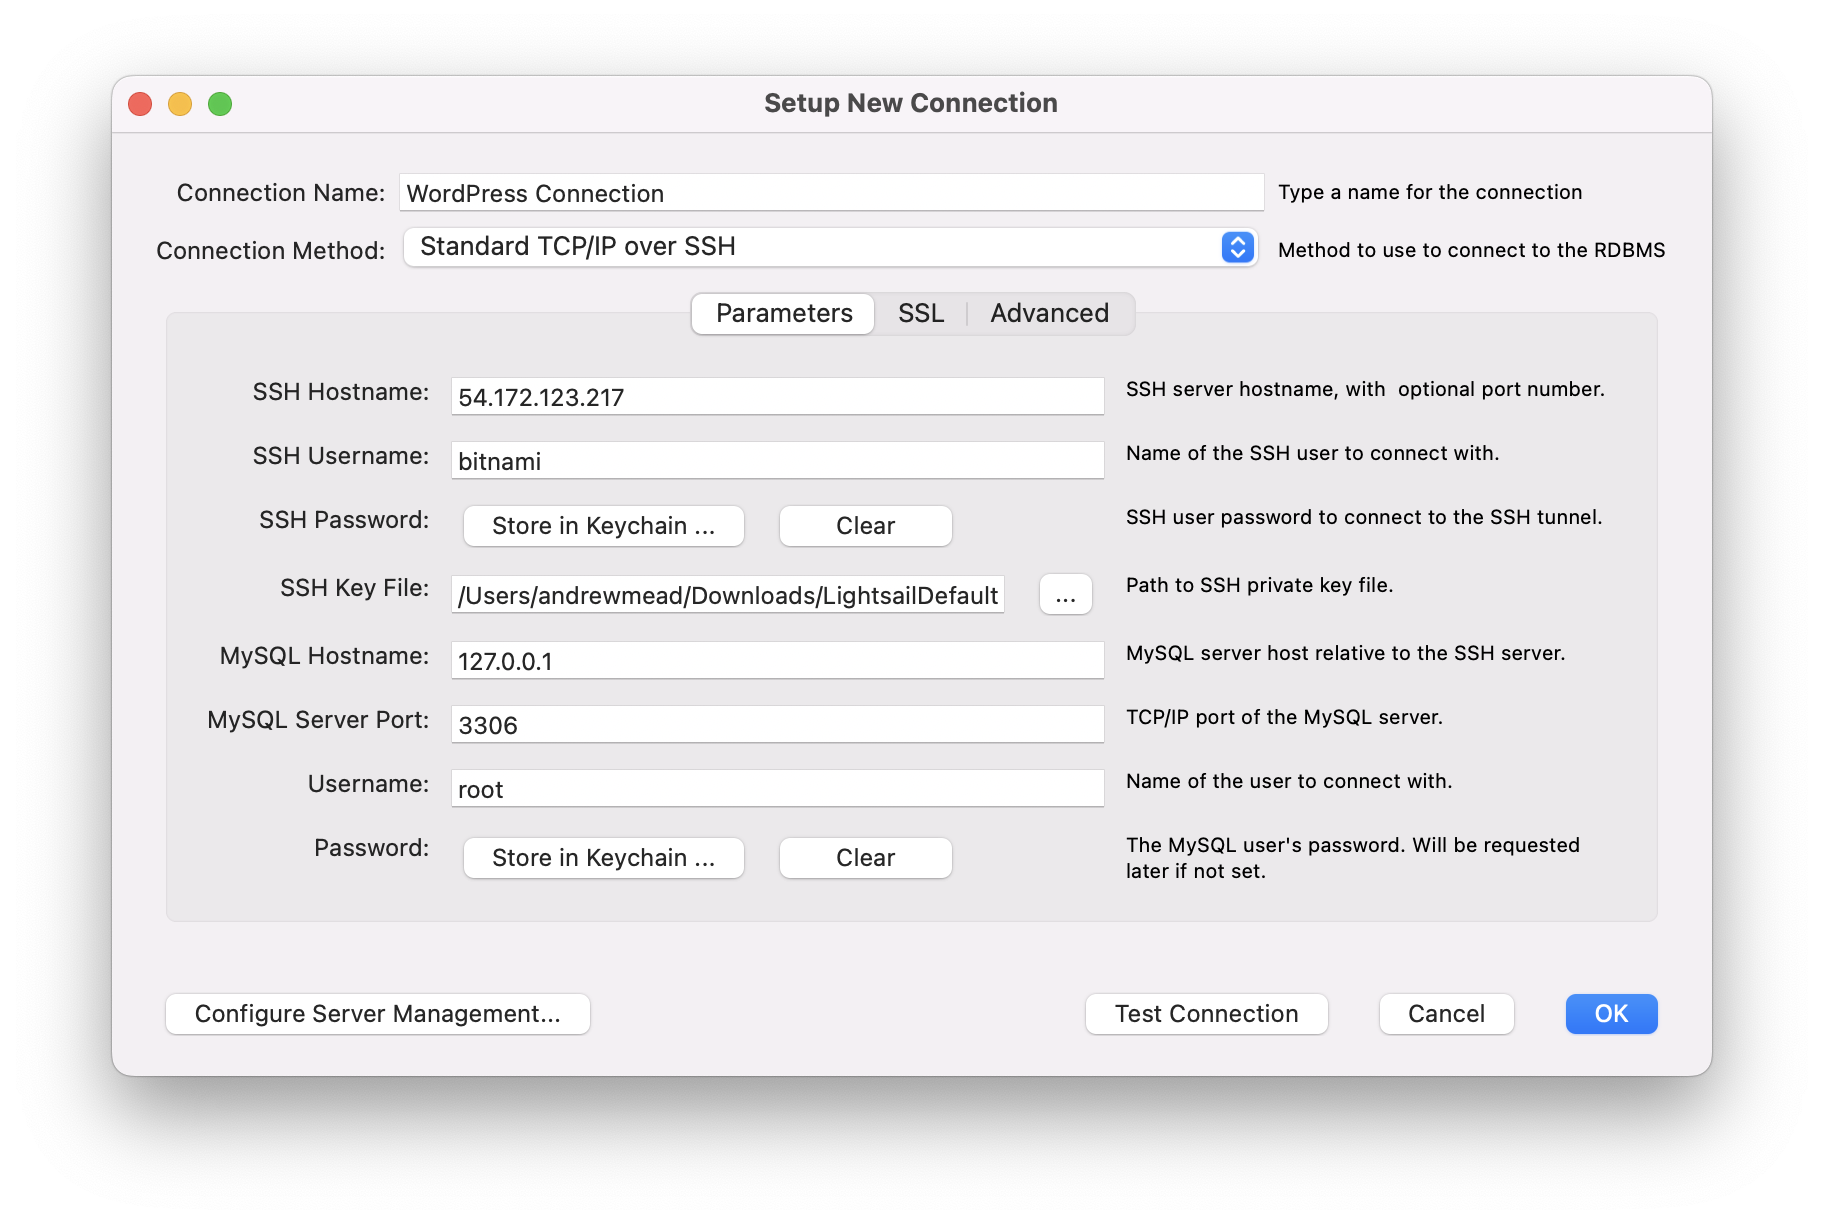Dismiss the dialog with Cancel

[x=1446, y=1013]
